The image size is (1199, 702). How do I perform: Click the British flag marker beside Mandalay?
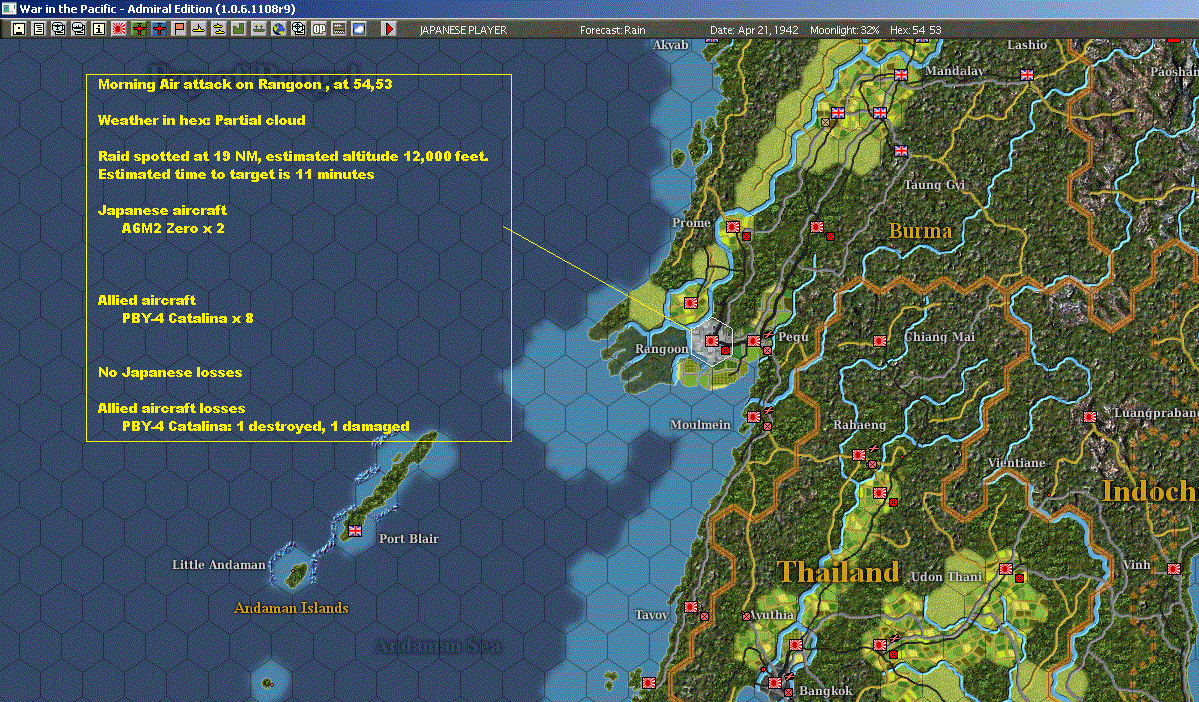tap(901, 75)
